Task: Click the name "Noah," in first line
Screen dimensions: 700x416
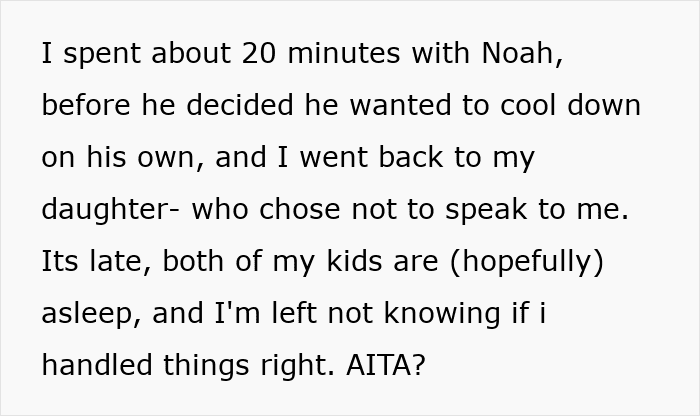Action: (522, 54)
